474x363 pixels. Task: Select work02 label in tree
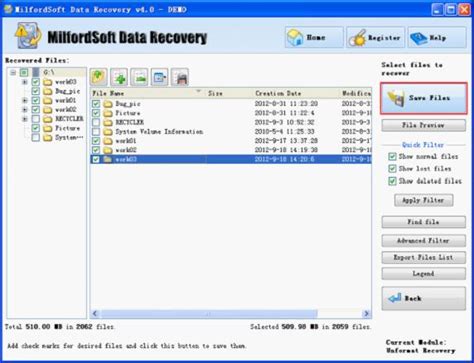[x=66, y=110]
